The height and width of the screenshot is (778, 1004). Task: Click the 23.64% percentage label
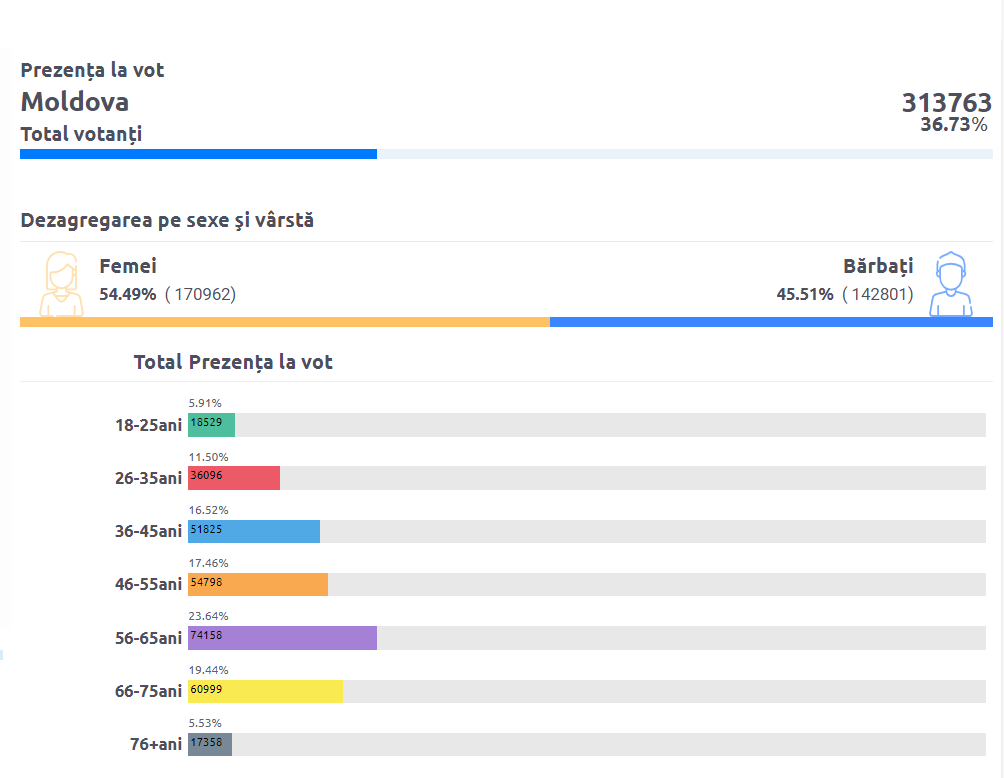208,616
